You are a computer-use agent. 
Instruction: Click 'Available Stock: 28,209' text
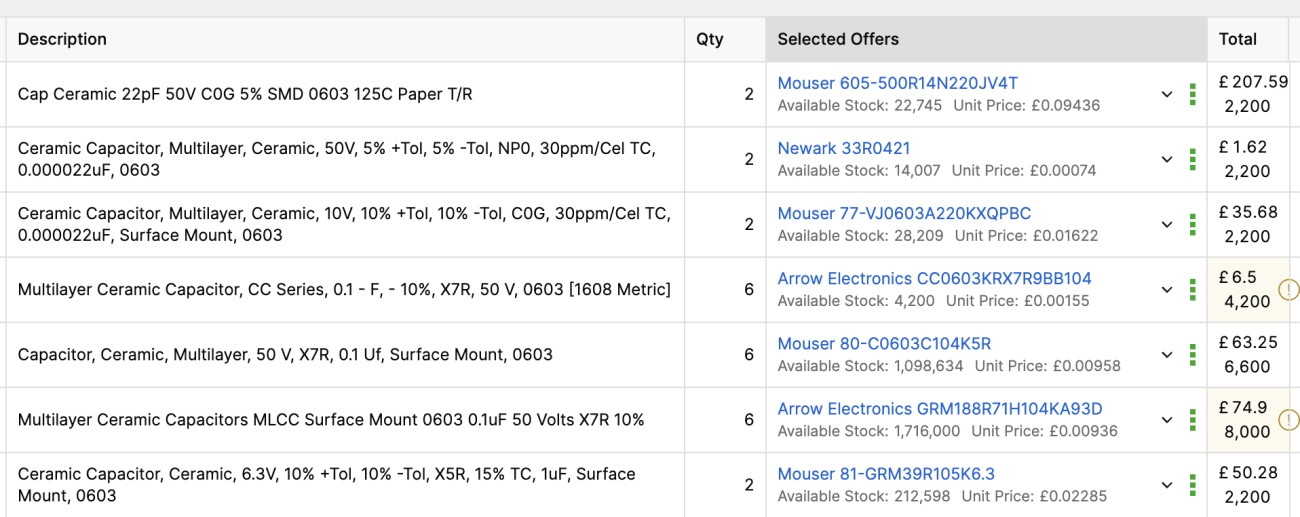(x=861, y=235)
